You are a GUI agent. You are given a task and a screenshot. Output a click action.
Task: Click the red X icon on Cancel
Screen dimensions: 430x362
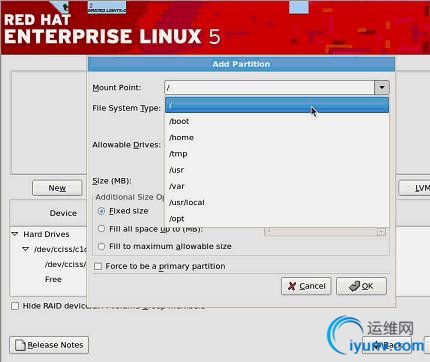(x=292, y=286)
